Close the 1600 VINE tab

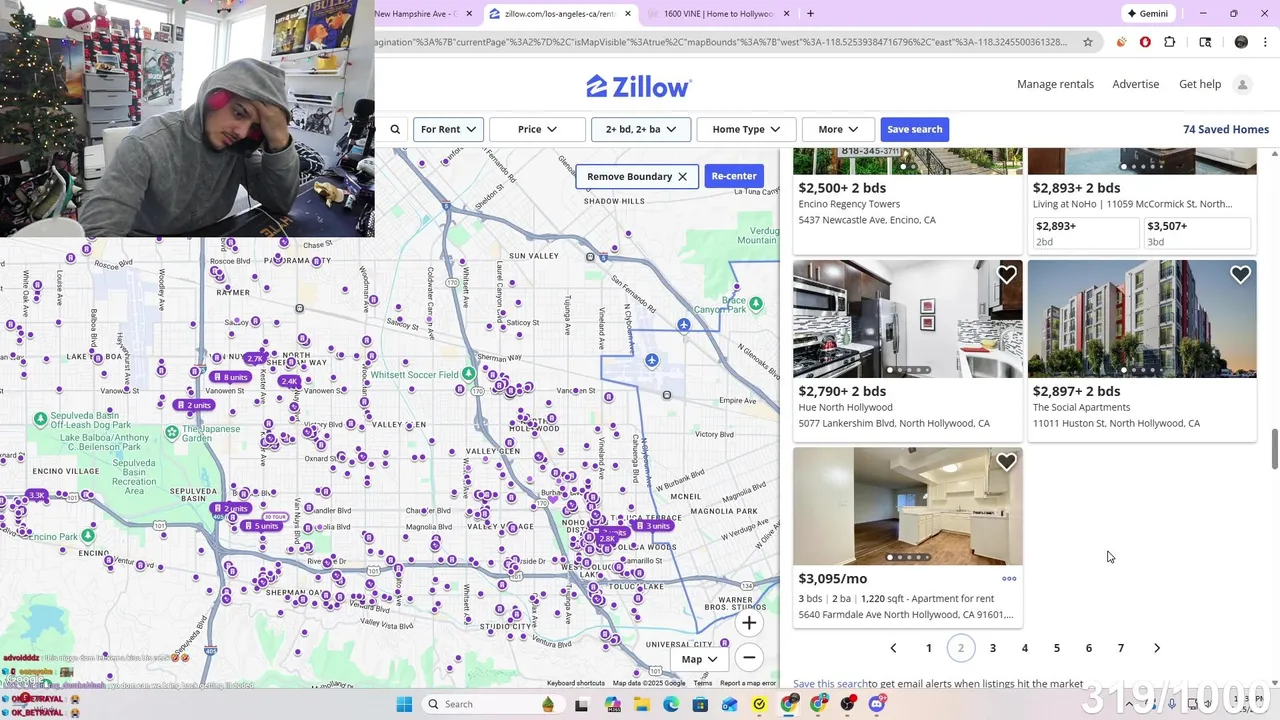(786, 14)
